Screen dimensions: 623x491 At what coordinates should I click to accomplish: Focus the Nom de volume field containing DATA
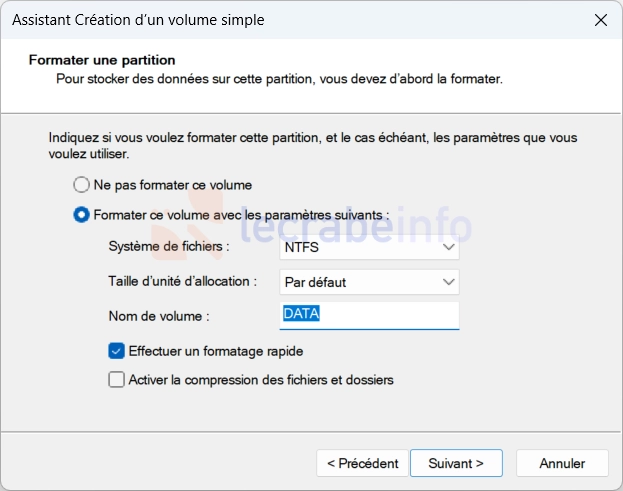(368, 316)
